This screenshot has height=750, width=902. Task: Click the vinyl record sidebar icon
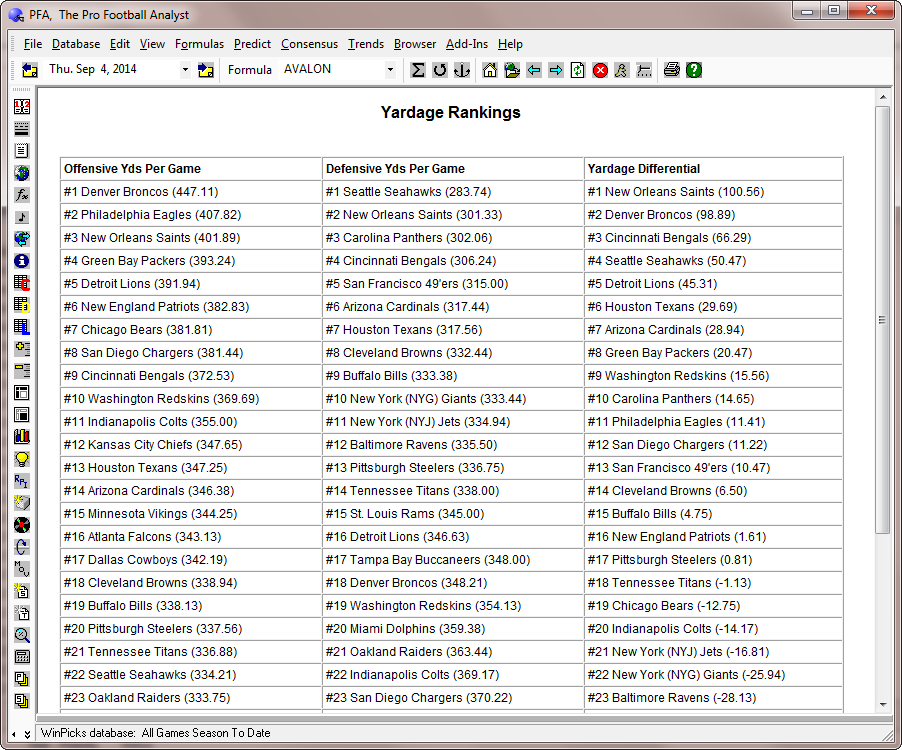pos(22,525)
